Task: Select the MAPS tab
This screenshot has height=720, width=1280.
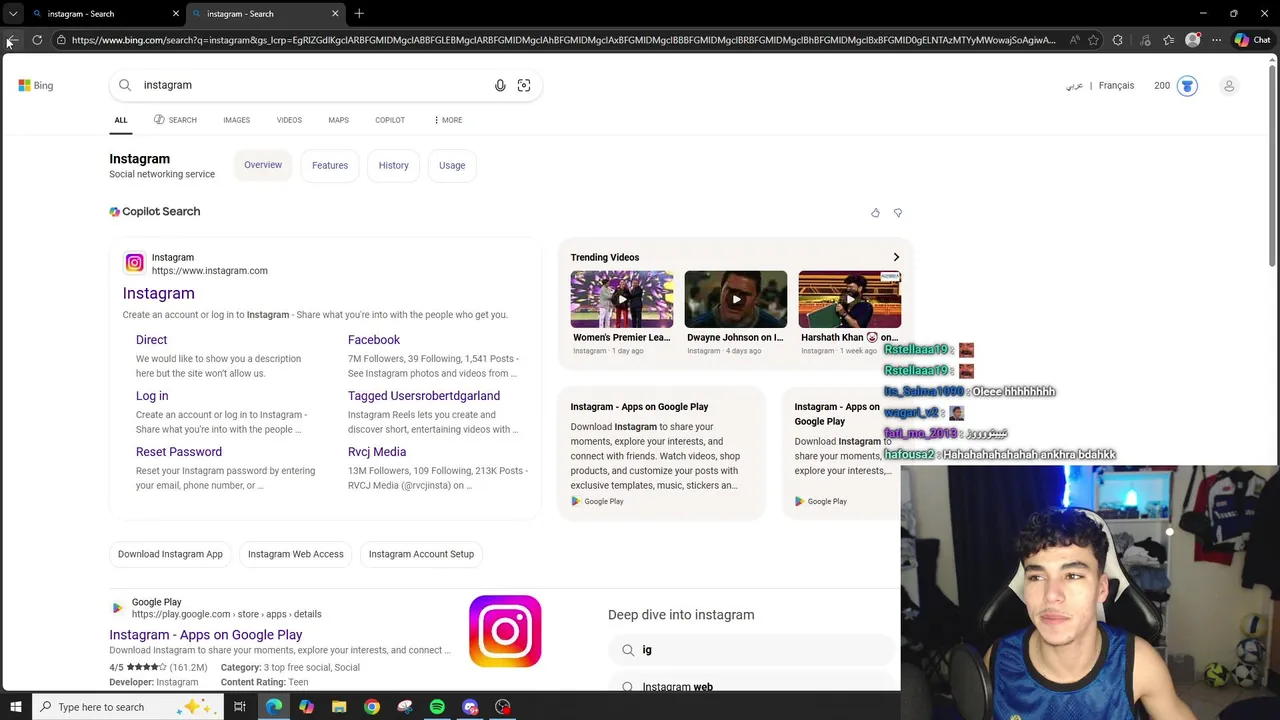Action: click(339, 120)
